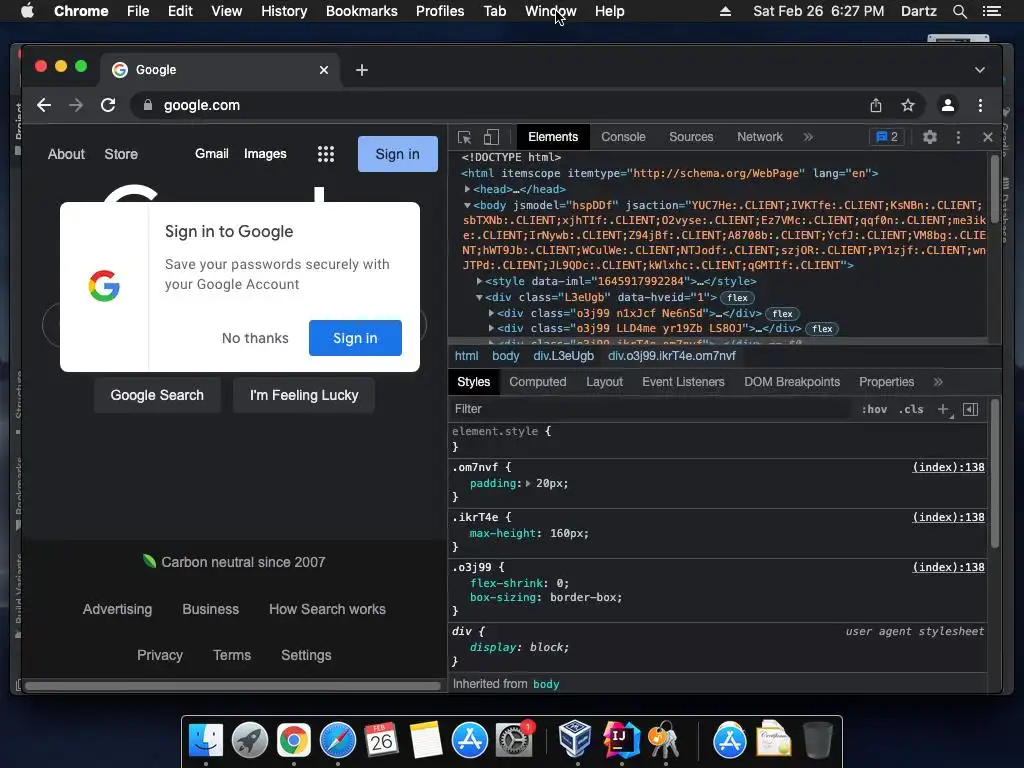The height and width of the screenshot is (768, 1024).
Task: Expand the div n1xJcf Ne6nSd node
Action: pyautogui.click(x=491, y=313)
